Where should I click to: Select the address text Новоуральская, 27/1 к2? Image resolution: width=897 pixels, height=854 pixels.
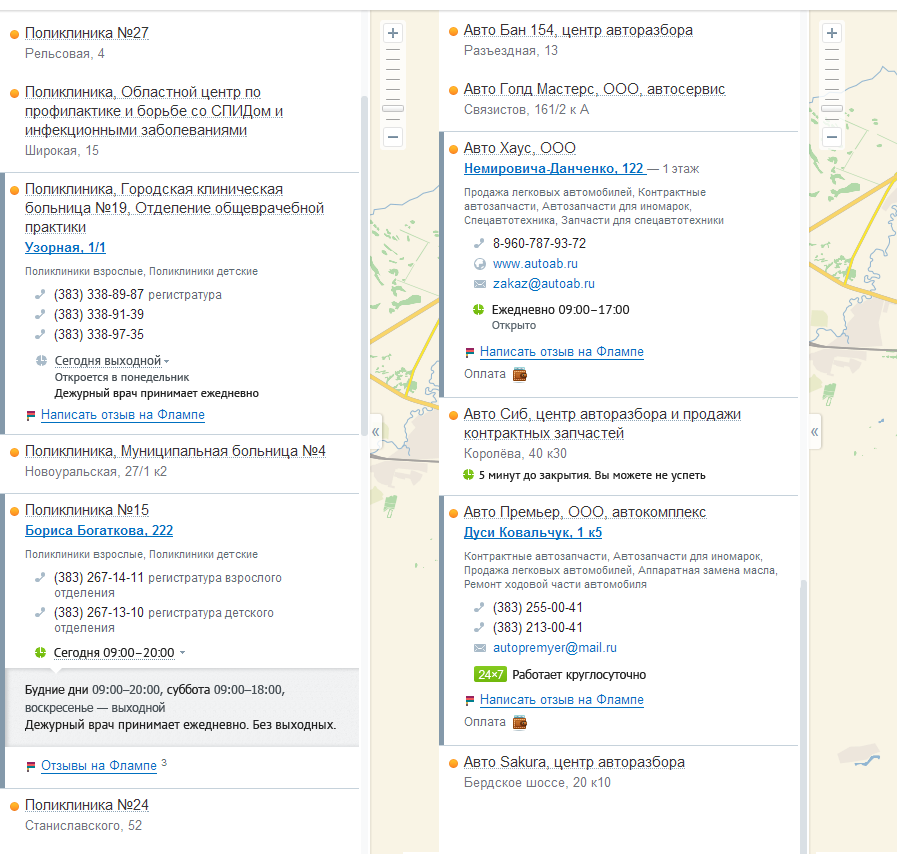[96, 471]
